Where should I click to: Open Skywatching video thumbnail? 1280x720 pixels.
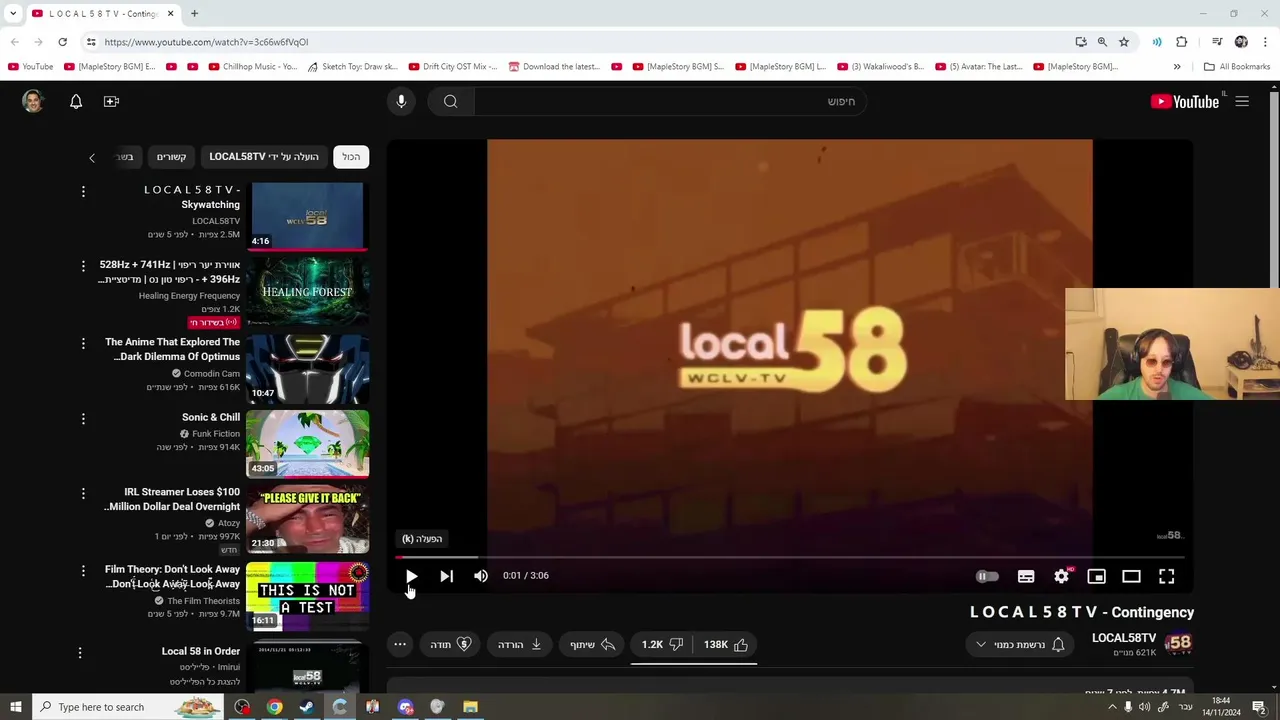307,216
